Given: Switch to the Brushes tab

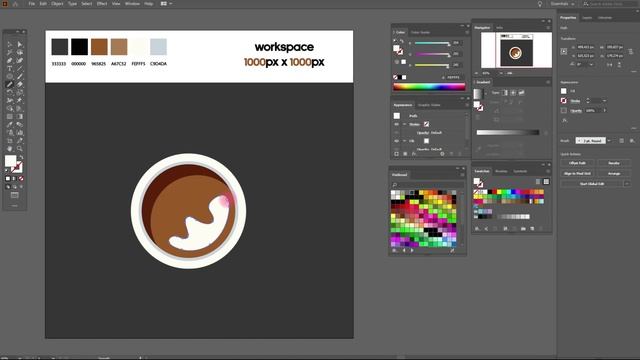Looking at the screenshot, I should pyautogui.click(x=501, y=171).
